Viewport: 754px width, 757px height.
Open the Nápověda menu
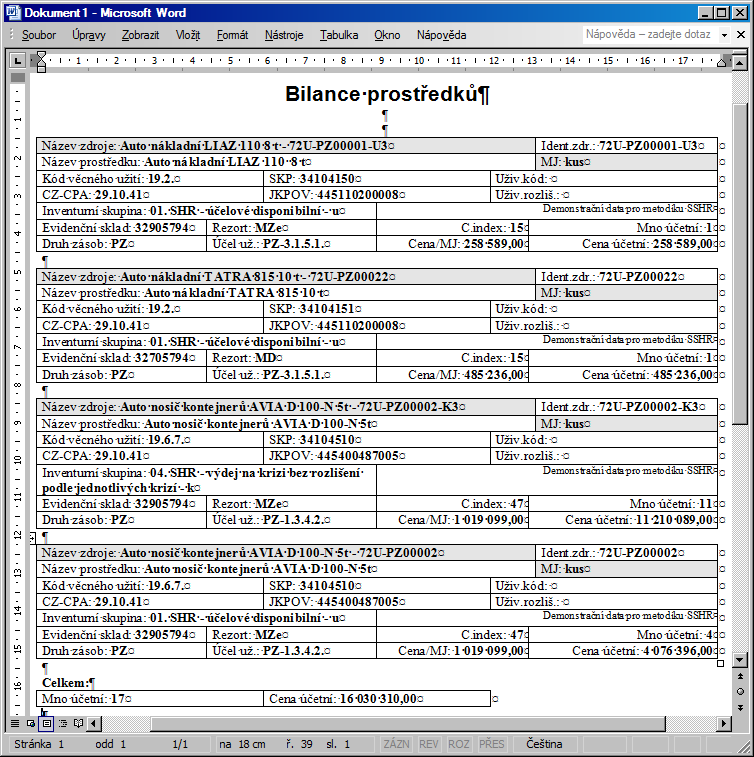click(441, 35)
